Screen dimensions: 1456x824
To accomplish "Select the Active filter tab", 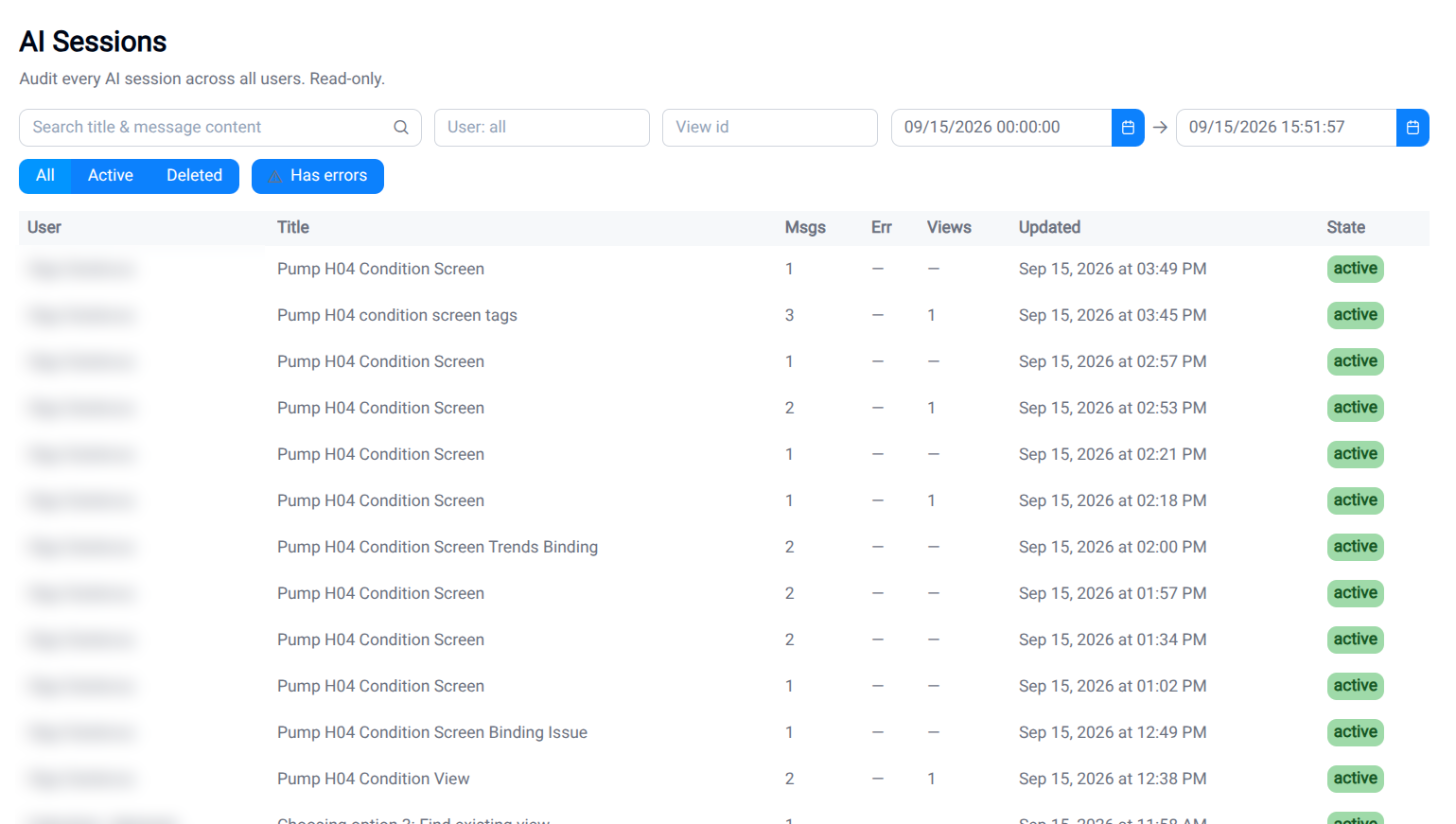I will (110, 176).
